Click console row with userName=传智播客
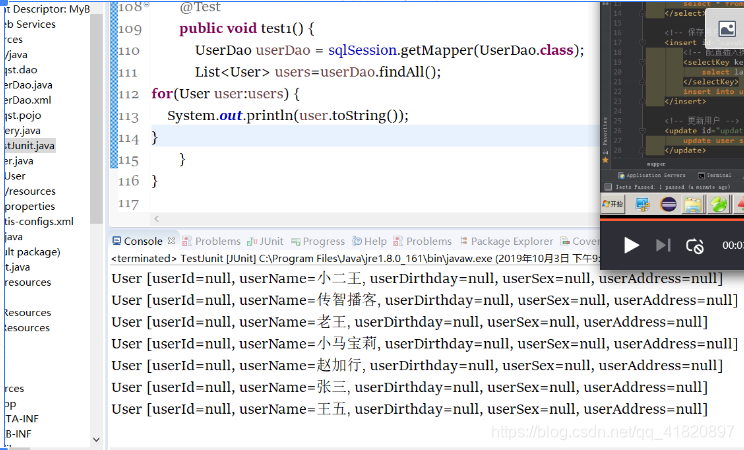Viewport: 744px width, 450px height. 424,300
